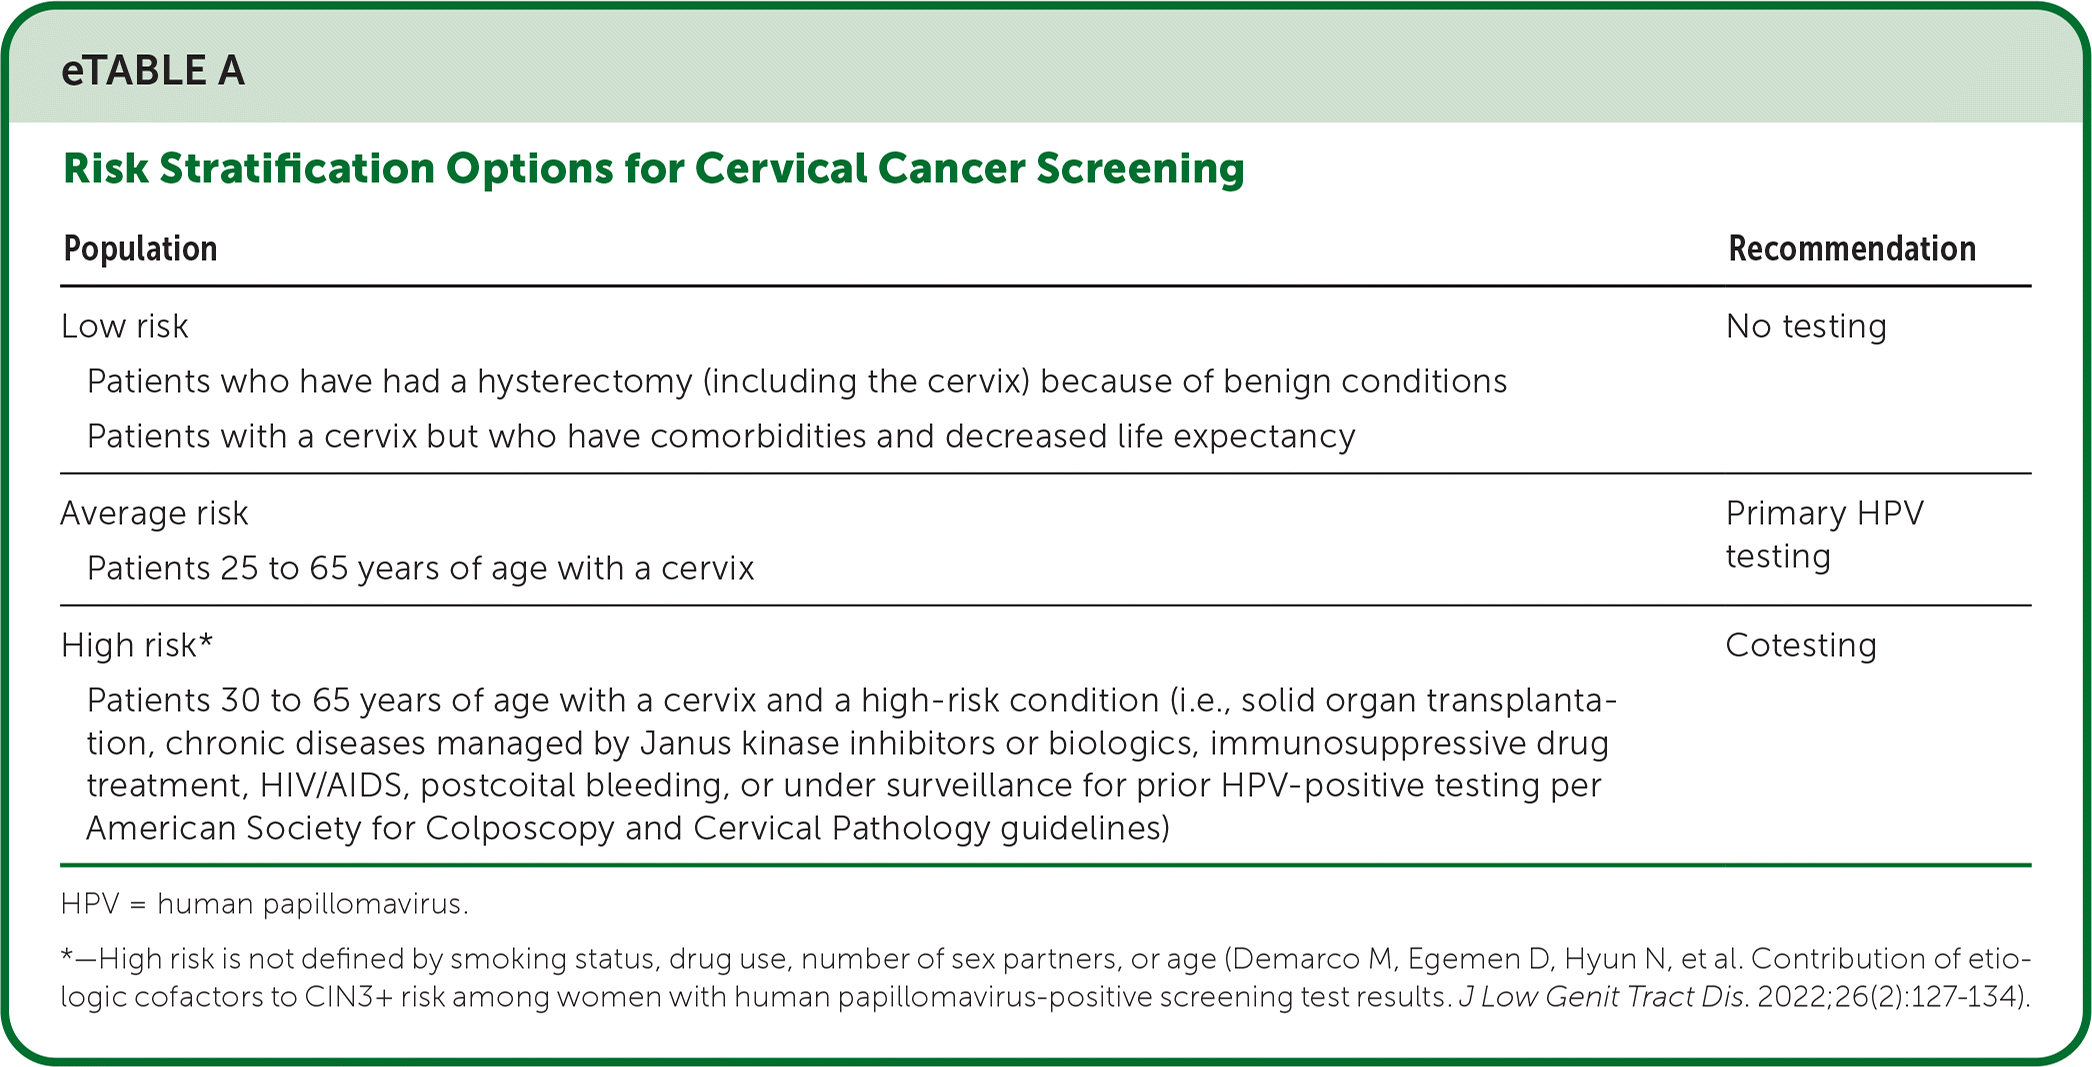Image resolution: width=2092 pixels, height=1067 pixels.
Task: Select the comorbidities and decreased life expectancy line
Action: coord(720,437)
